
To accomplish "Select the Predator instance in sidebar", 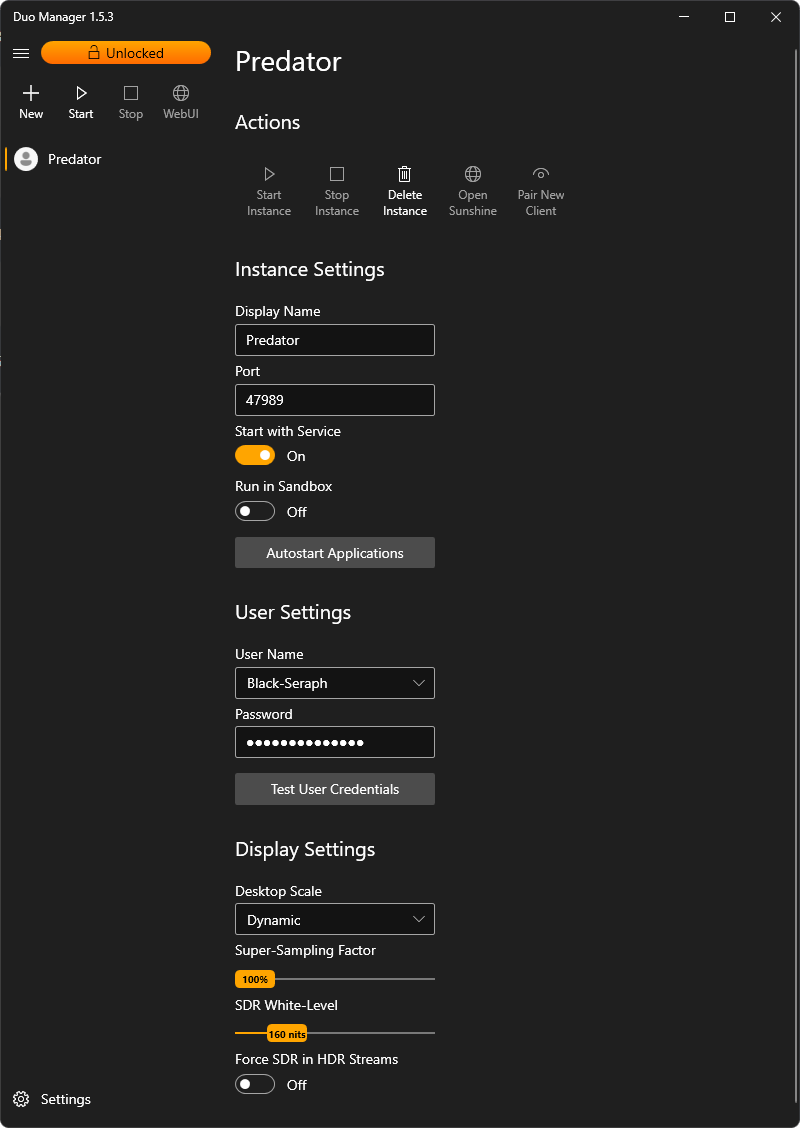I will [x=114, y=159].
